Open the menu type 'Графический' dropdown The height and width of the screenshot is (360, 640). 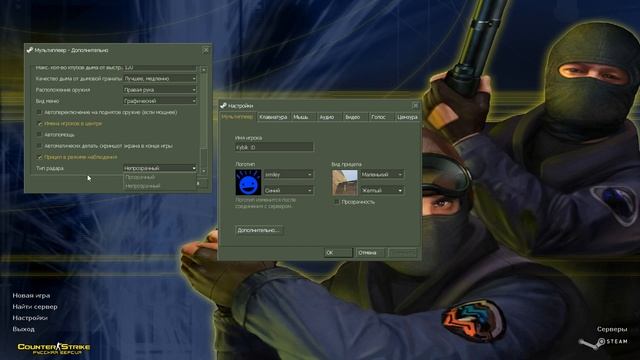coord(160,101)
